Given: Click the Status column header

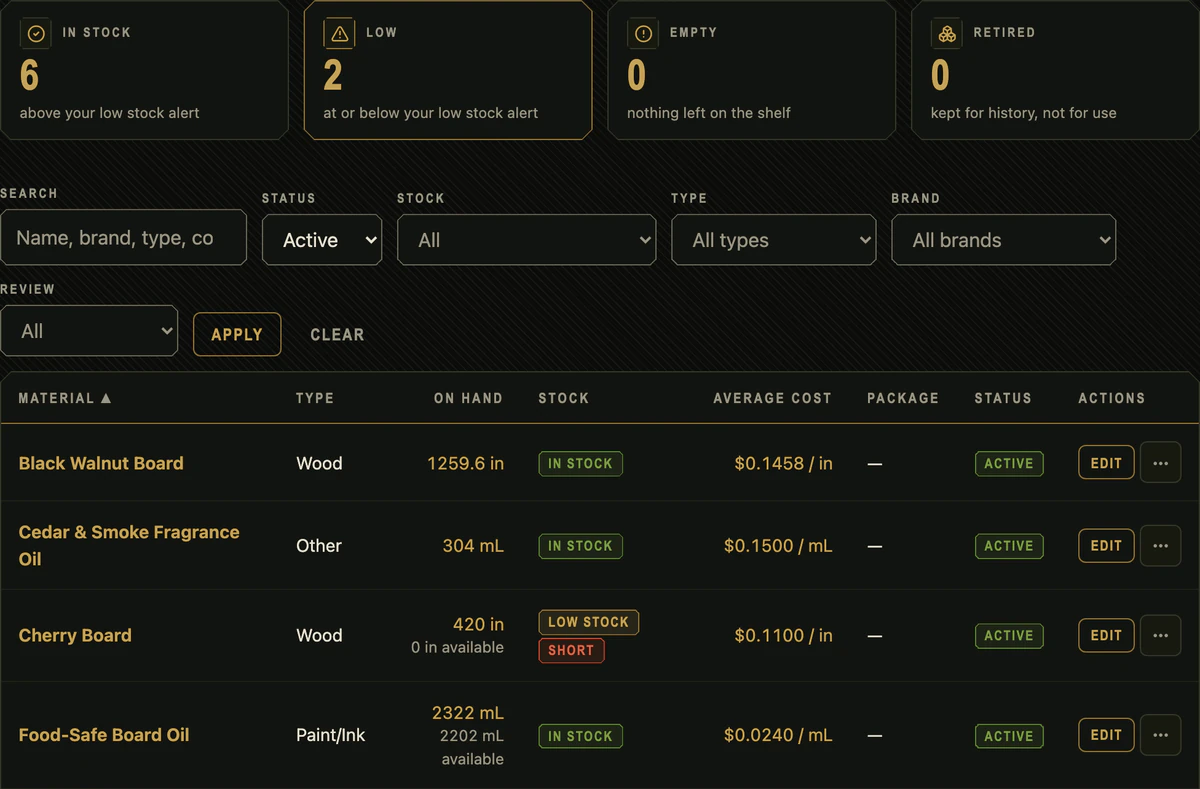Looking at the screenshot, I should click(x=1003, y=398).
